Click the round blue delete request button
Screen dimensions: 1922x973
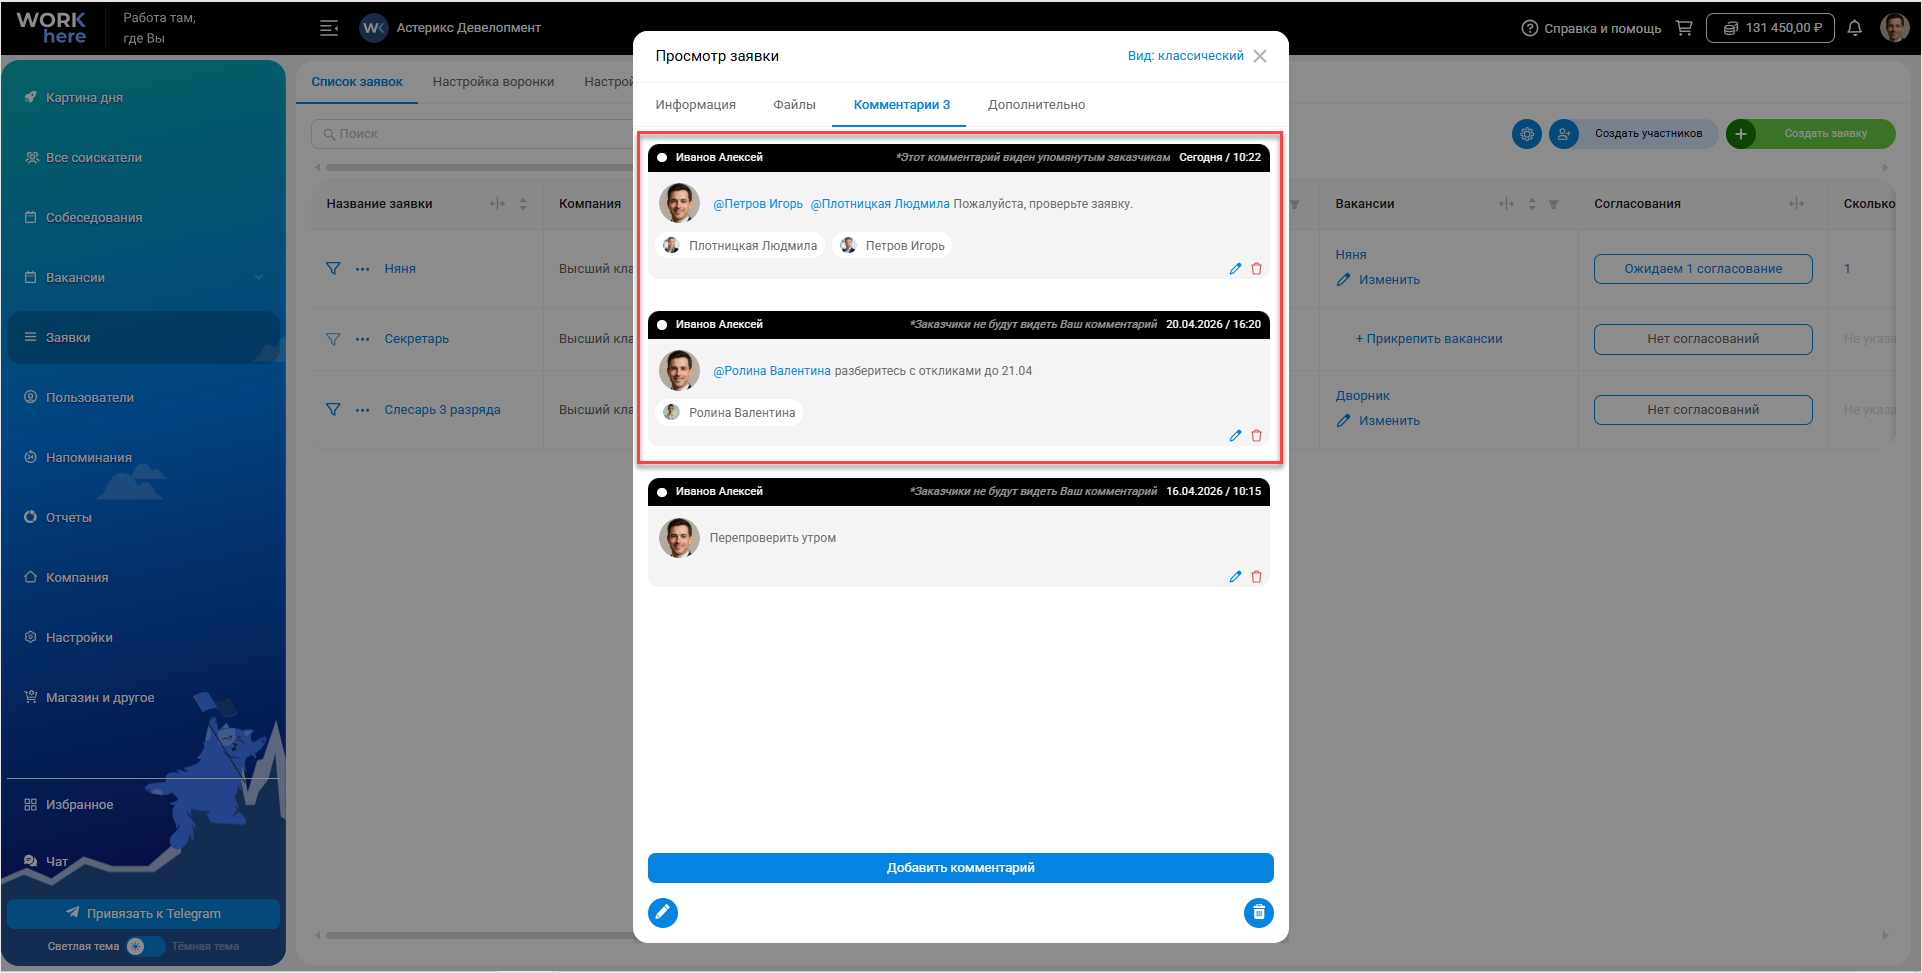1259,912
